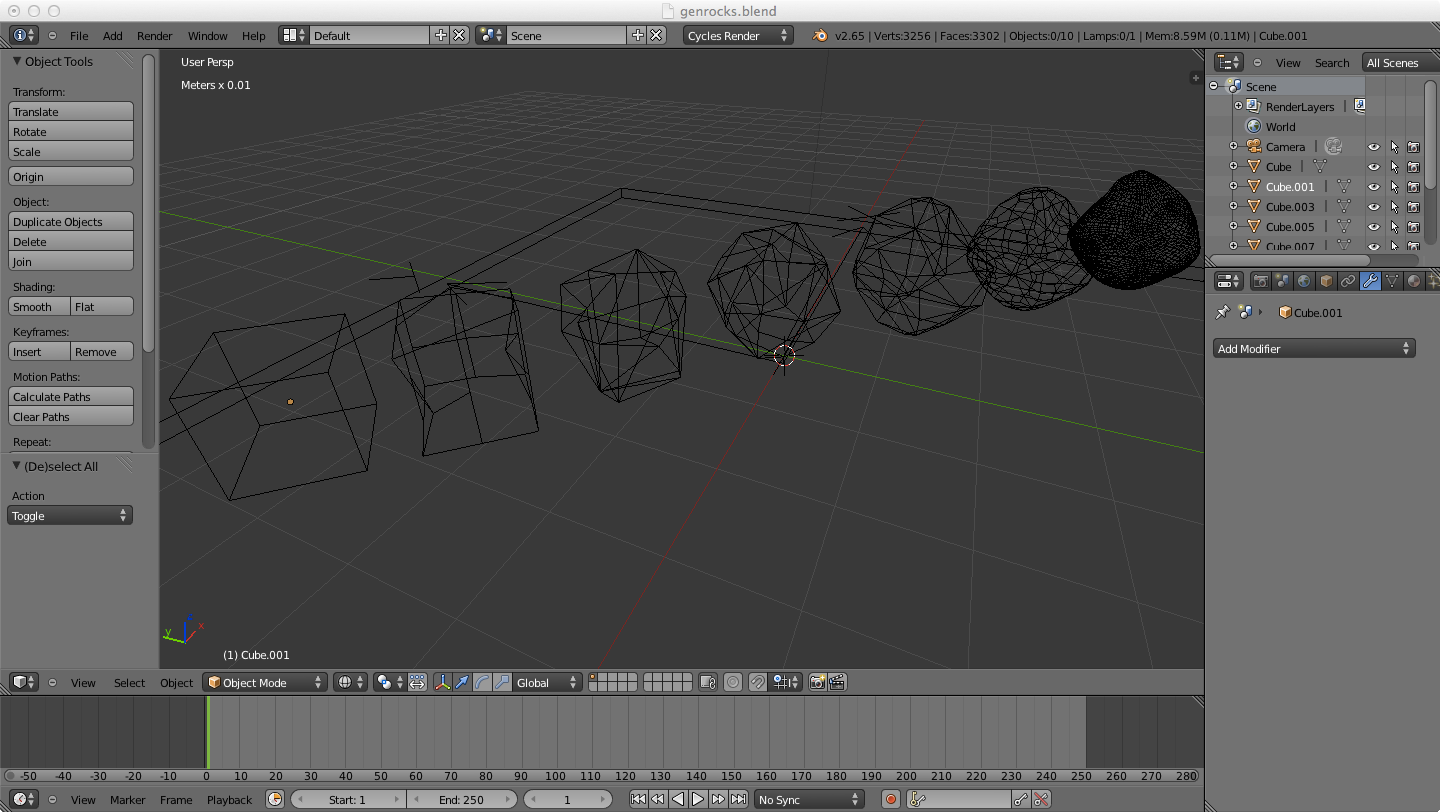Click the Duplicate Objects button
Screen dimensions: 1440x812
(x=71, y=222)
